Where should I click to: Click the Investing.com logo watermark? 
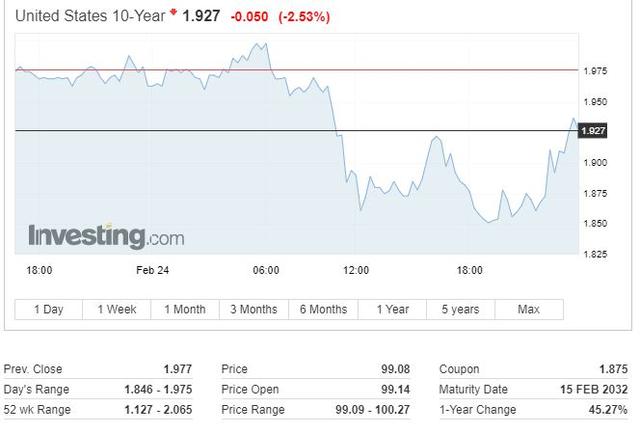click(x=106, y=237)
